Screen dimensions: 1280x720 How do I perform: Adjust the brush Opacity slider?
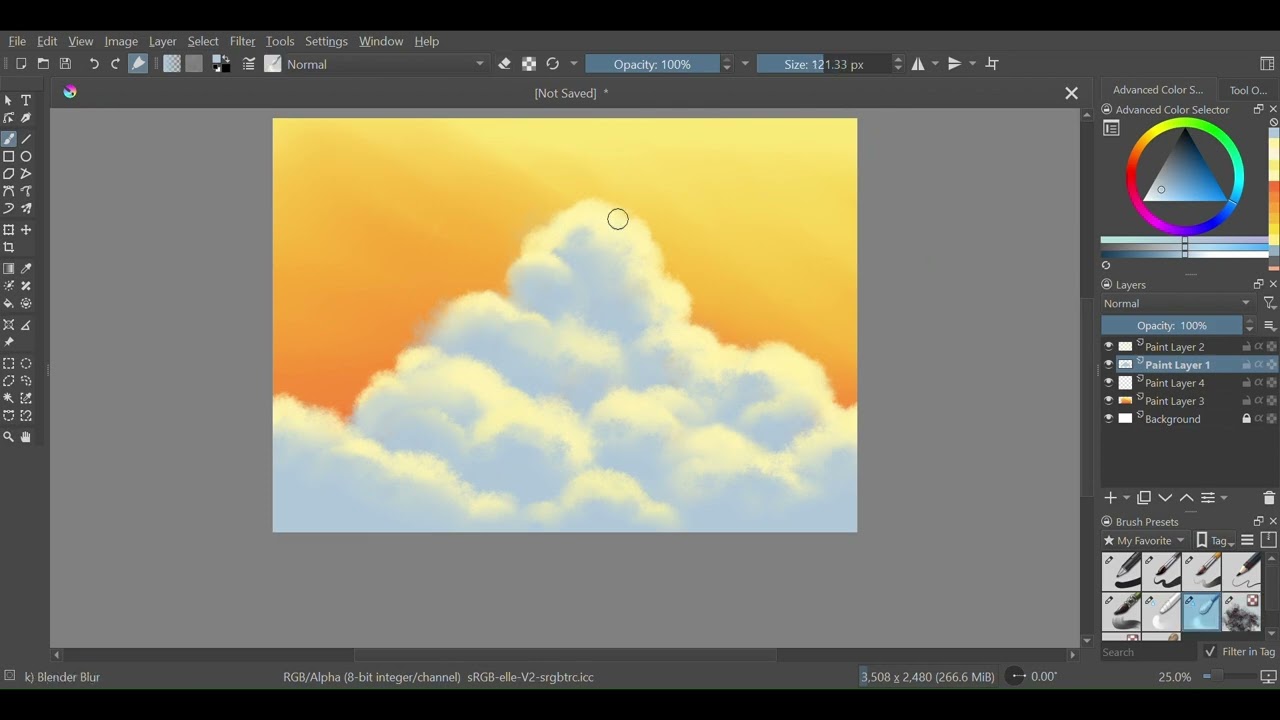(x=652, y=64)
